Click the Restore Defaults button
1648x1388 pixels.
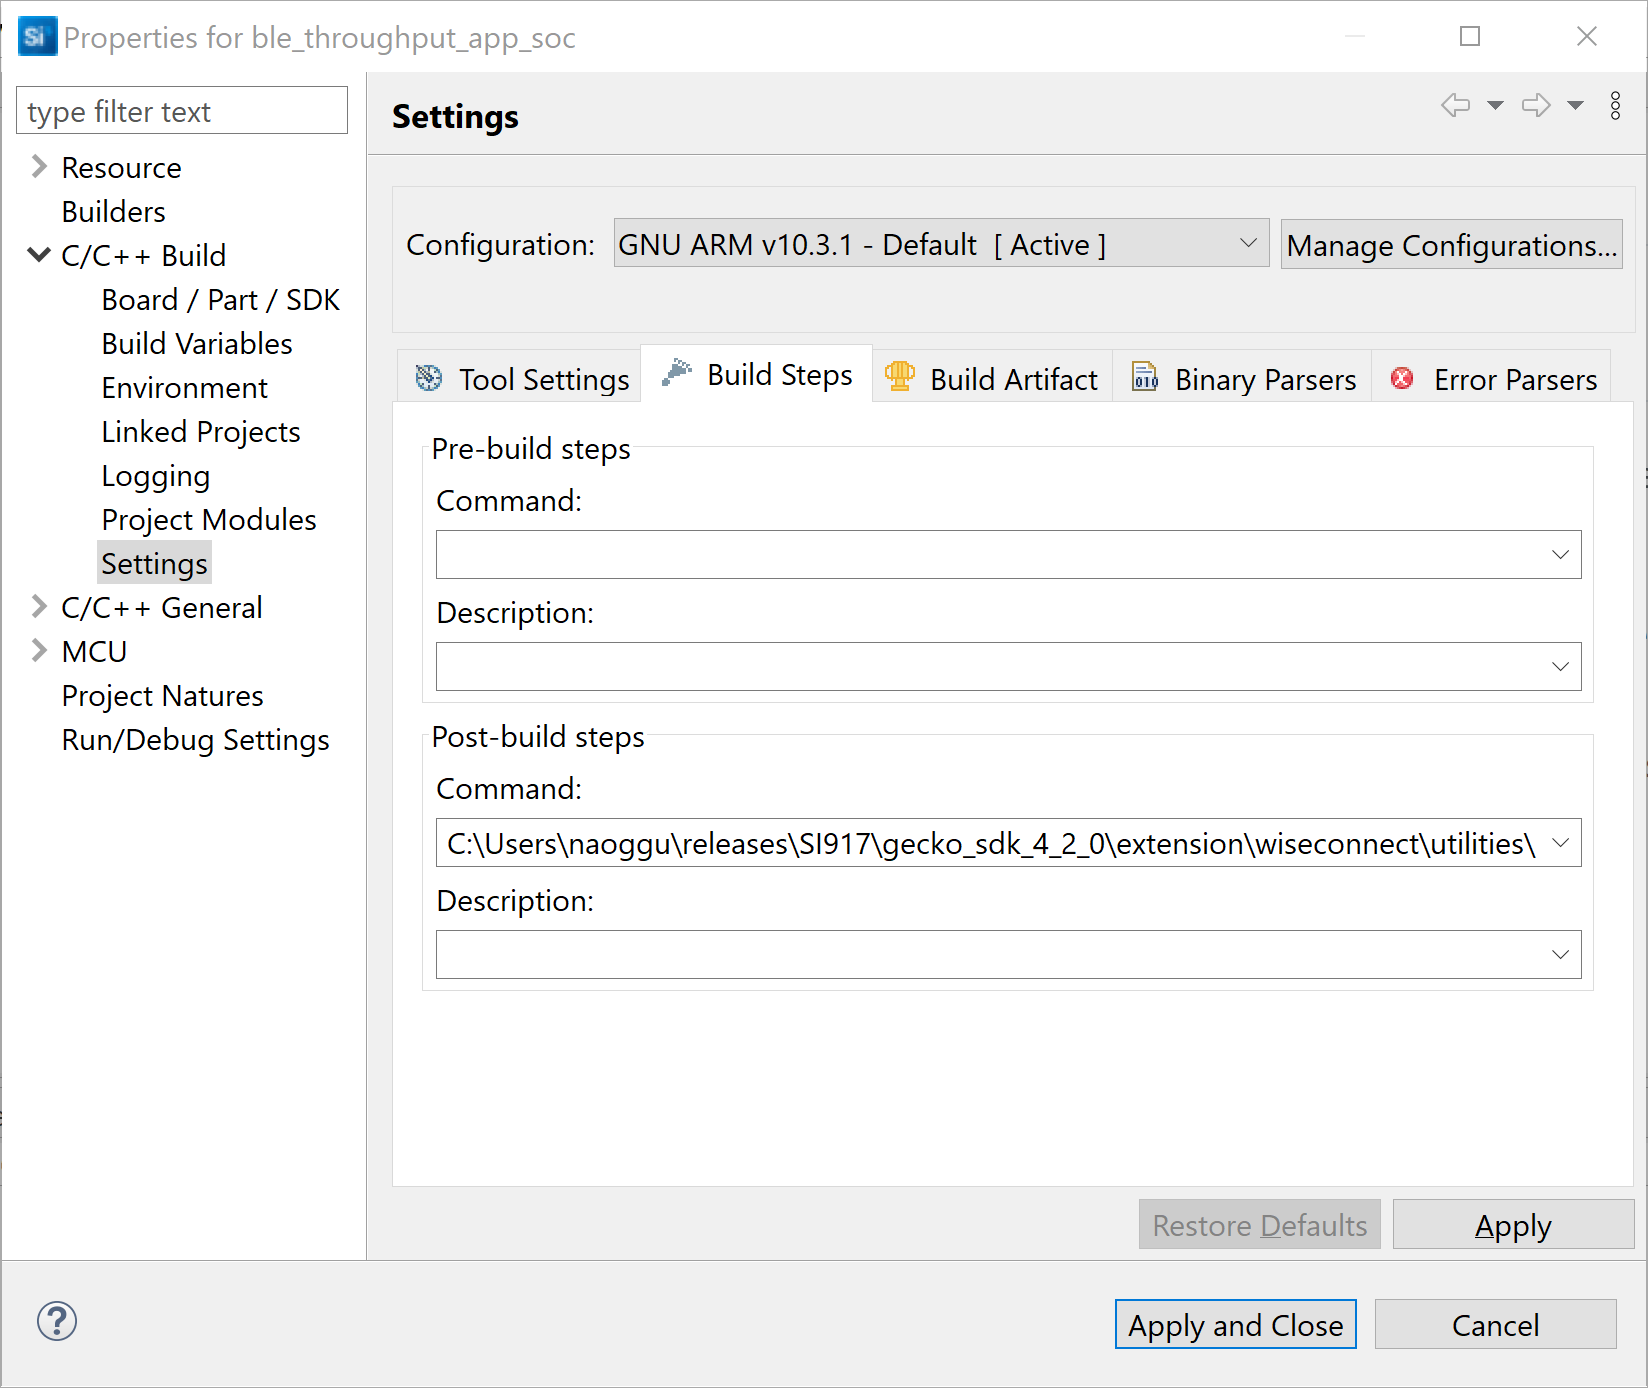(x=1259, y=1224)
